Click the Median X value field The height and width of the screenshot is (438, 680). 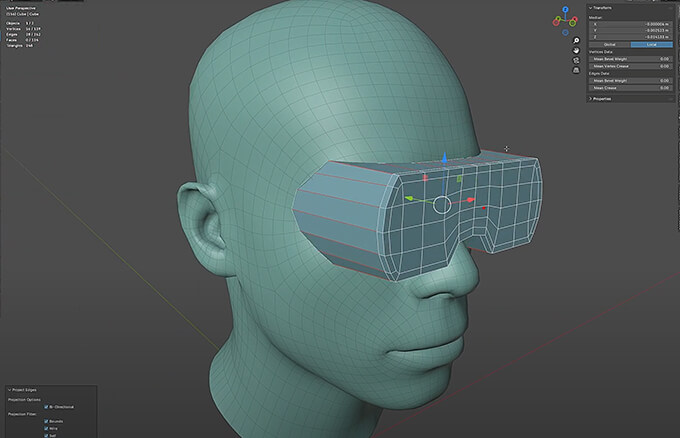(630, 22)
